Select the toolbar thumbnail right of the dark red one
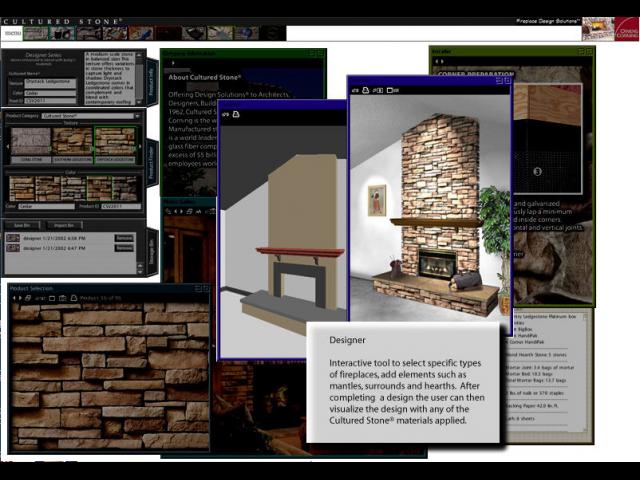The image size is (640, 480). click(193, 33)
